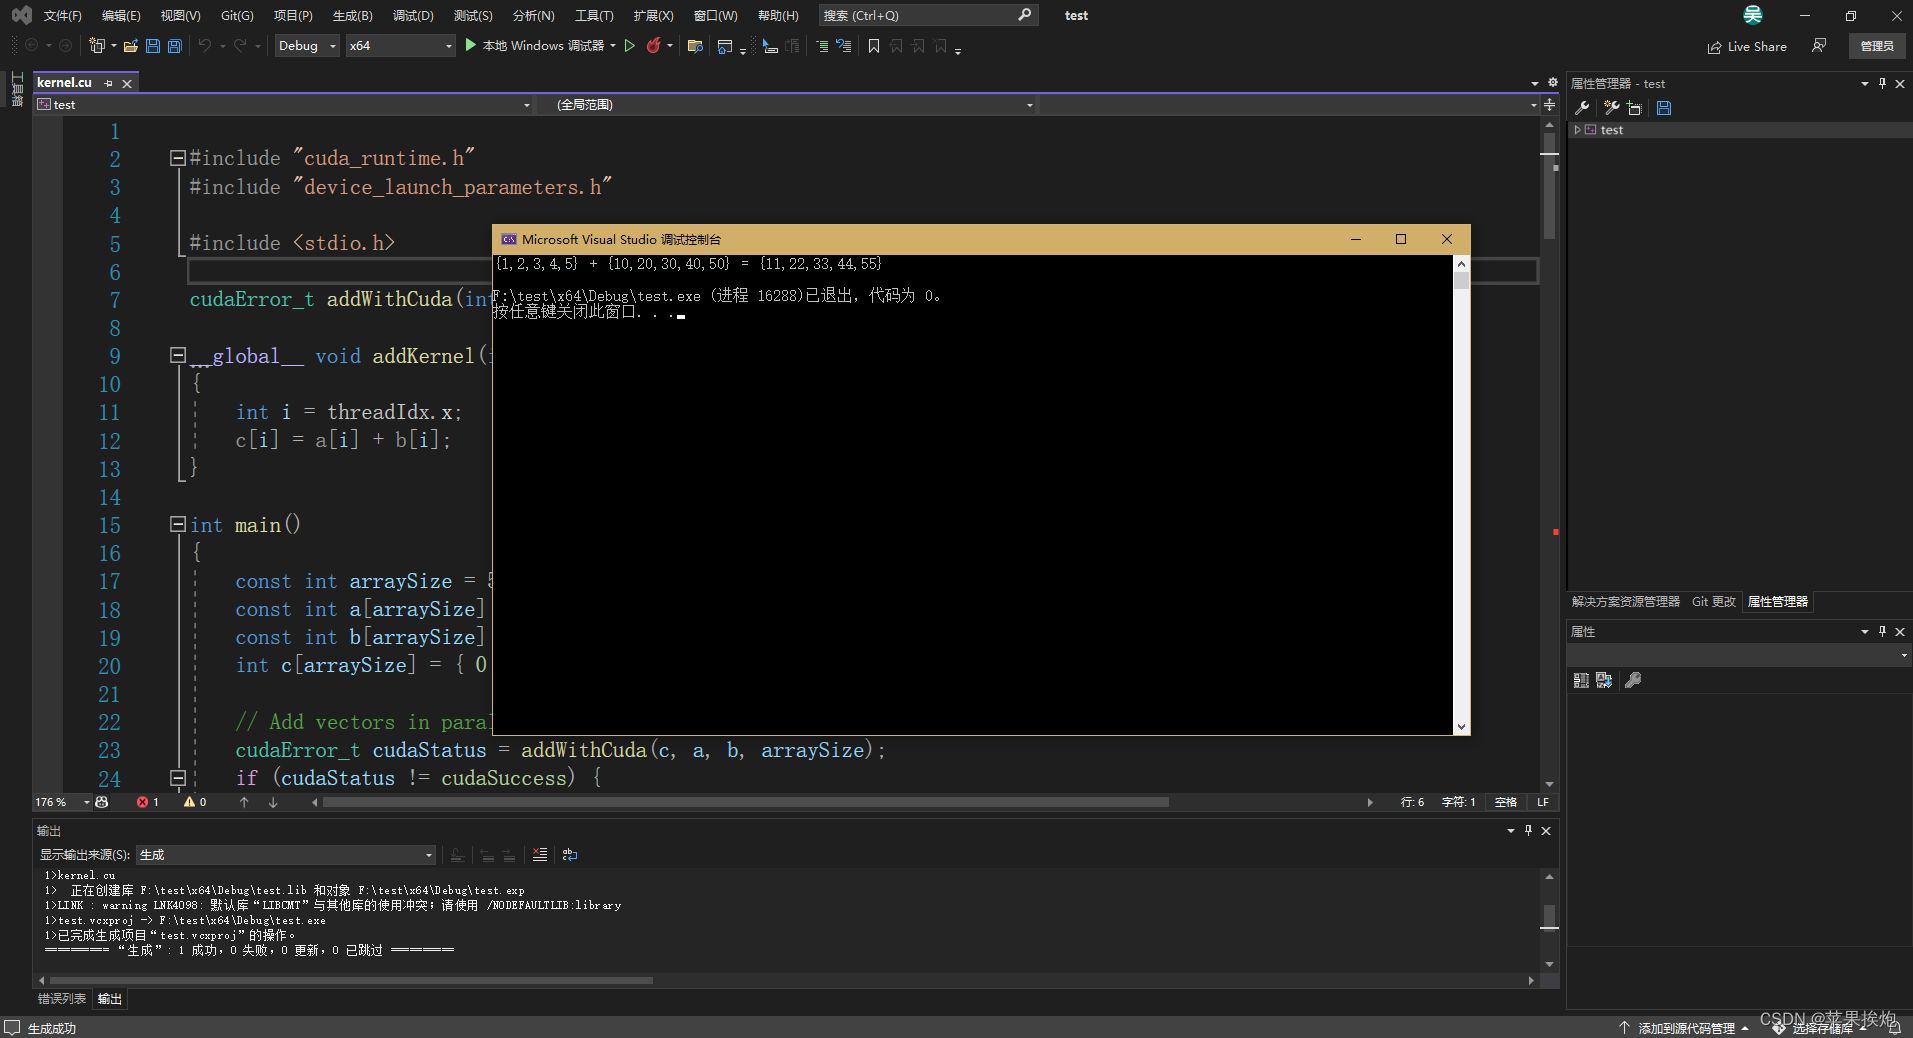Open the x64 platform dropdown
1913x1038 pixels.
click(x=445, y=45)
